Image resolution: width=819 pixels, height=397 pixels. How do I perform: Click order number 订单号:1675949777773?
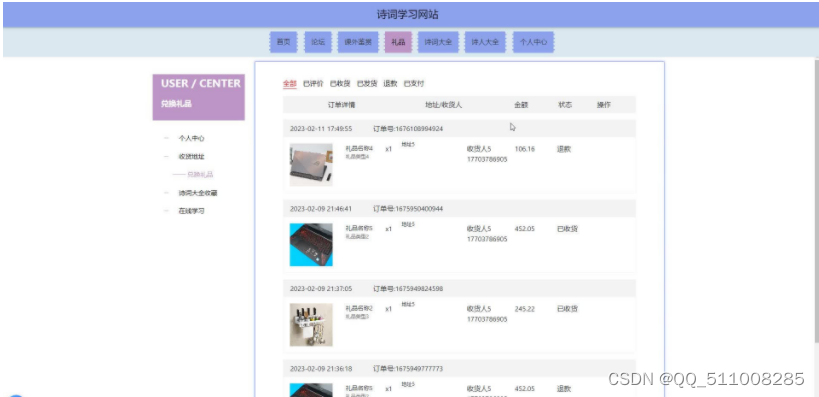pos(408,368)
